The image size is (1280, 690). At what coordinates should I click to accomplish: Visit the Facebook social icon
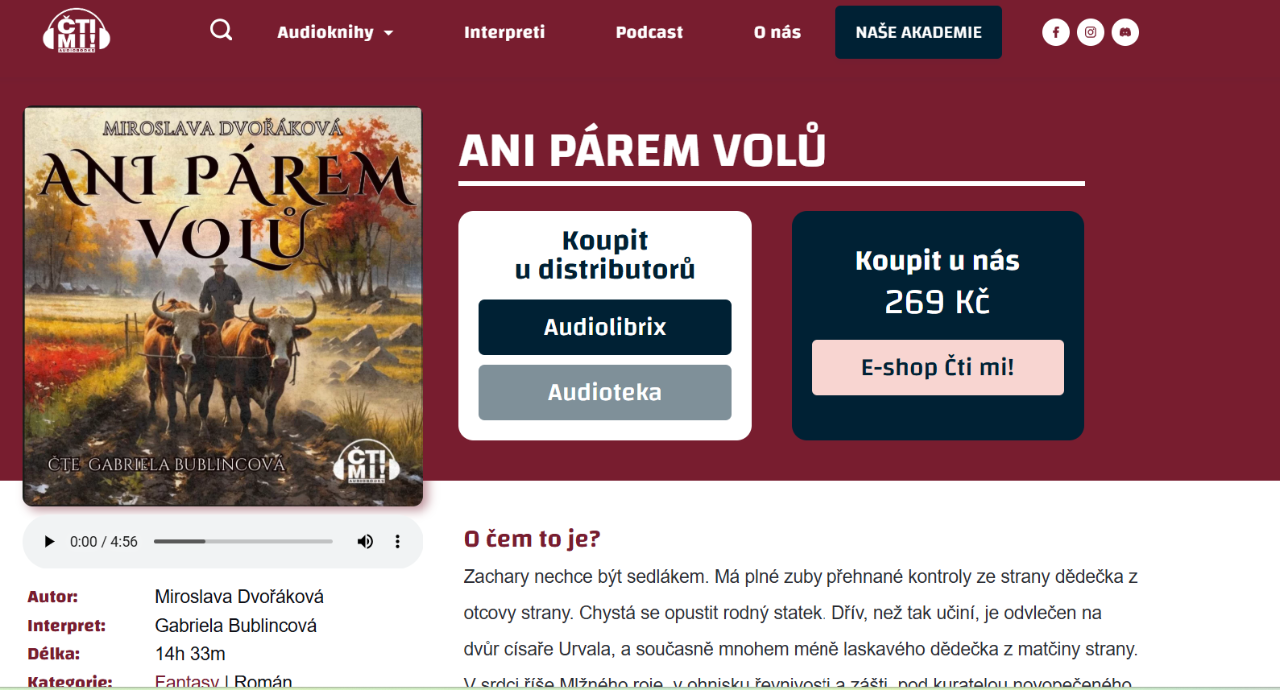[1056, 32]
